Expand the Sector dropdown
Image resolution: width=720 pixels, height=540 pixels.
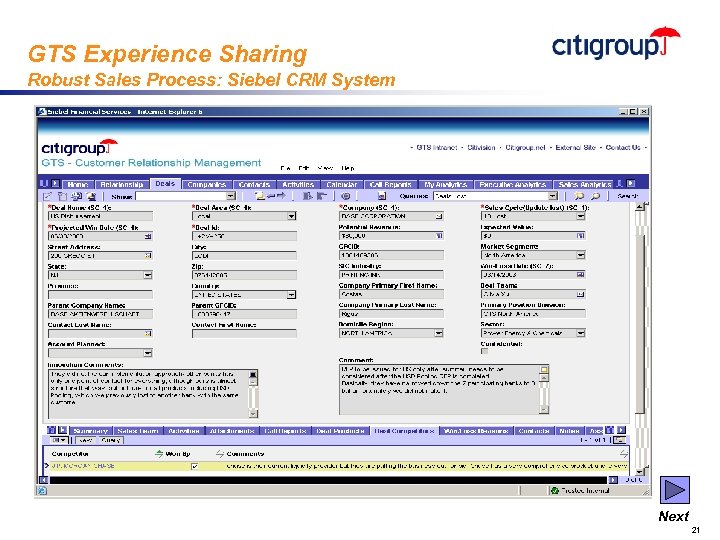pos(581,333)
